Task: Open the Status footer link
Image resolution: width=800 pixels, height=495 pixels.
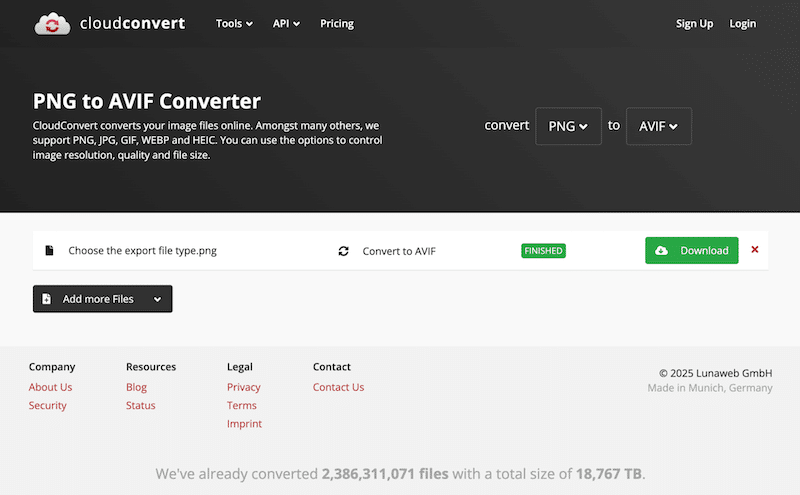Action: point(140,406)
